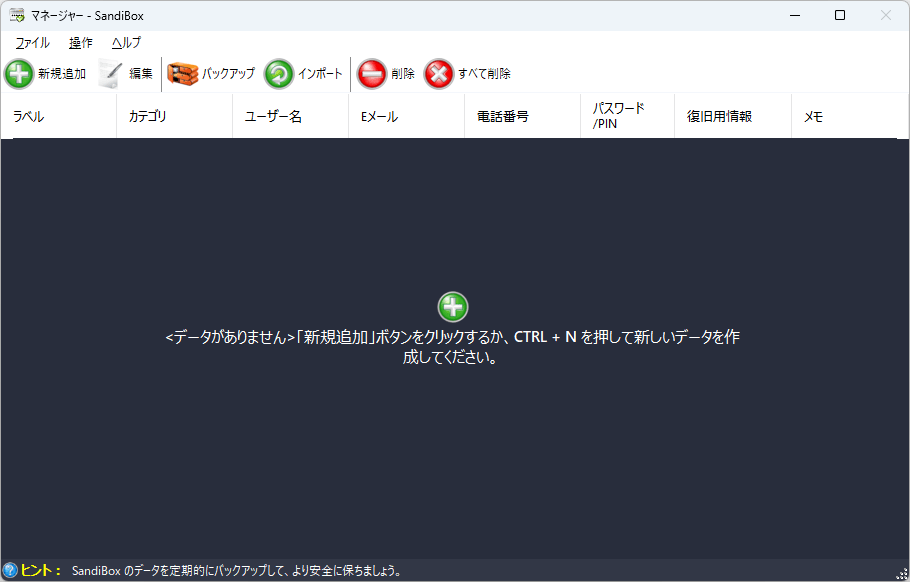This screenshot has width=910, height=582.
Task: Click the red 削除 minus icon
Action: coord(371,74)
